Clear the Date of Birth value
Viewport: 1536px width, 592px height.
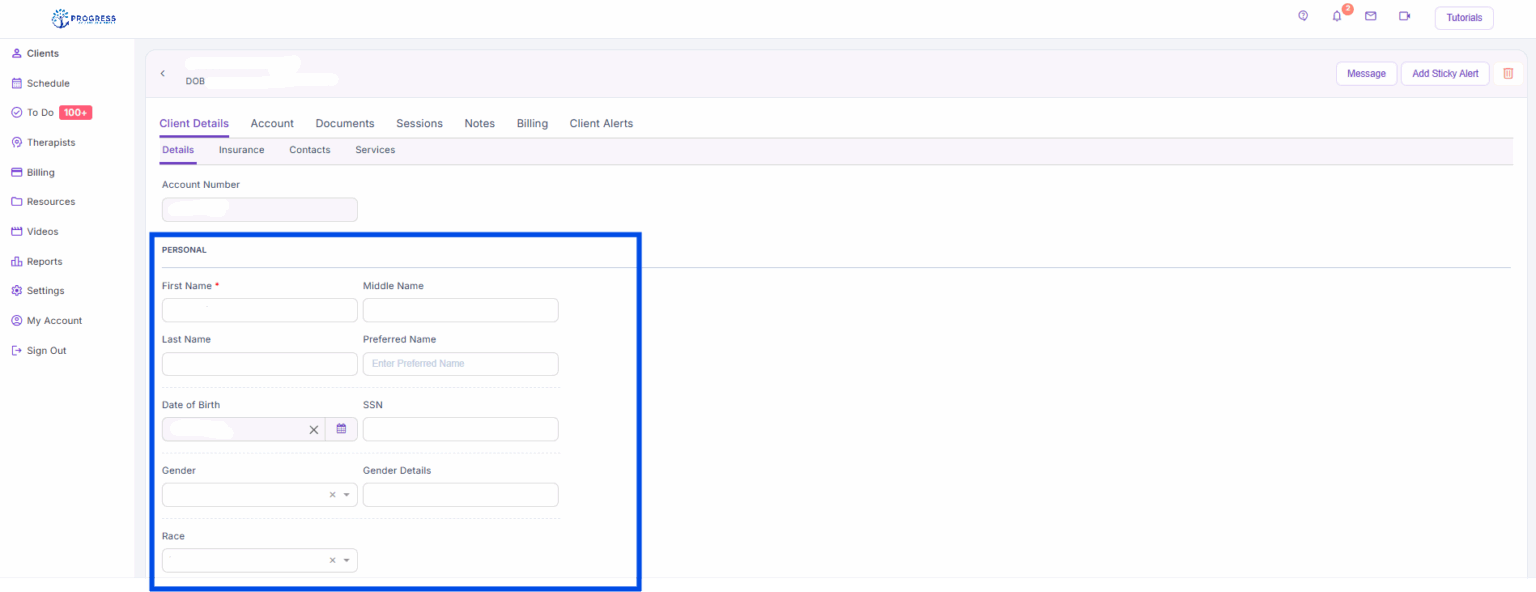pos(313,429)
